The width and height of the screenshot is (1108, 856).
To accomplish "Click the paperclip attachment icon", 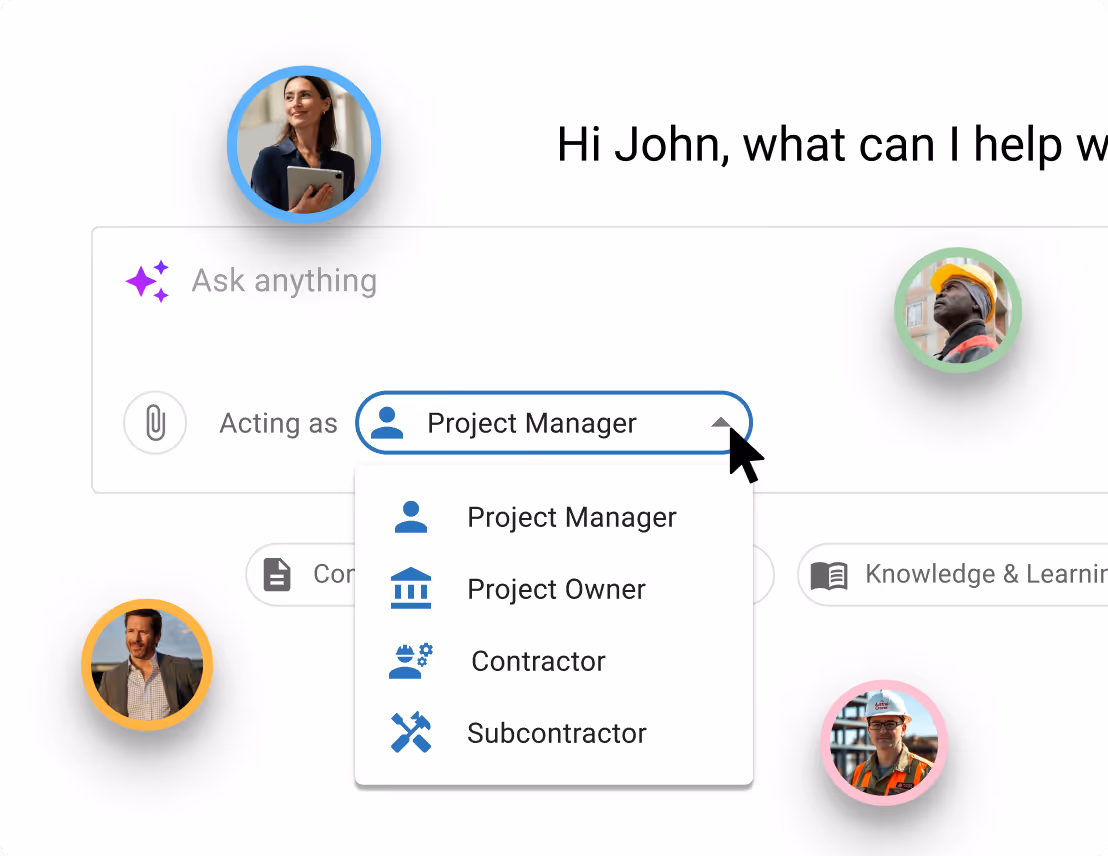I will click(155, 423).
